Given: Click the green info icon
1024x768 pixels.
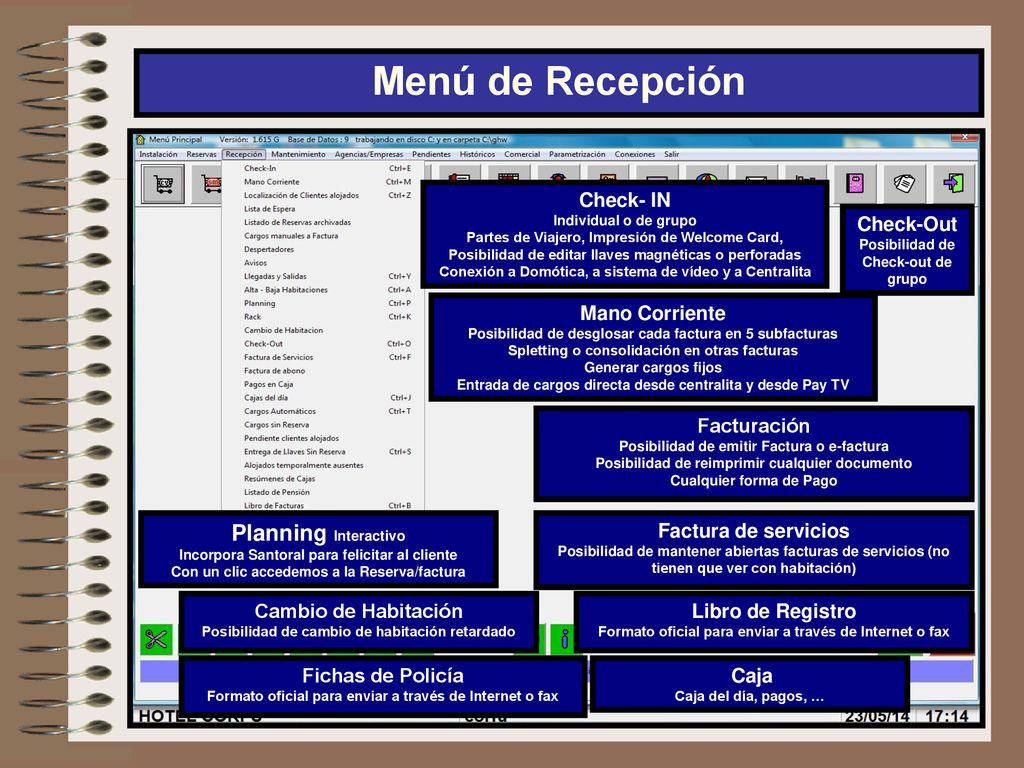Looking at the screenshot, I should click(x=564, y=639).
